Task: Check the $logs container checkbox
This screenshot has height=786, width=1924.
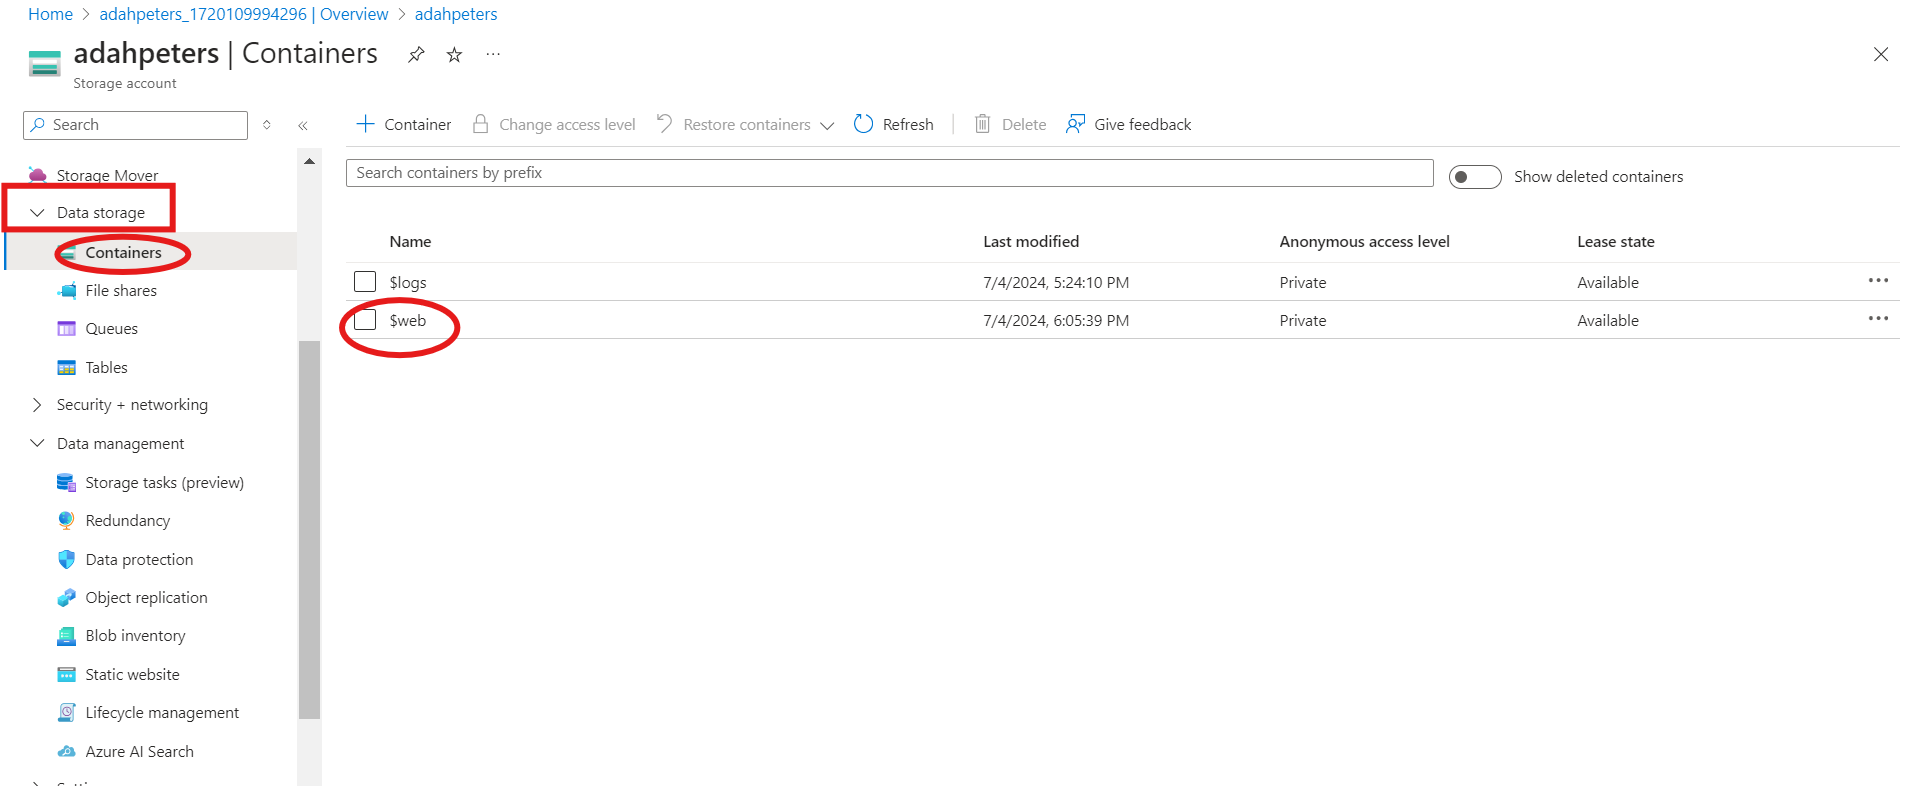Action: coord(365,282)
